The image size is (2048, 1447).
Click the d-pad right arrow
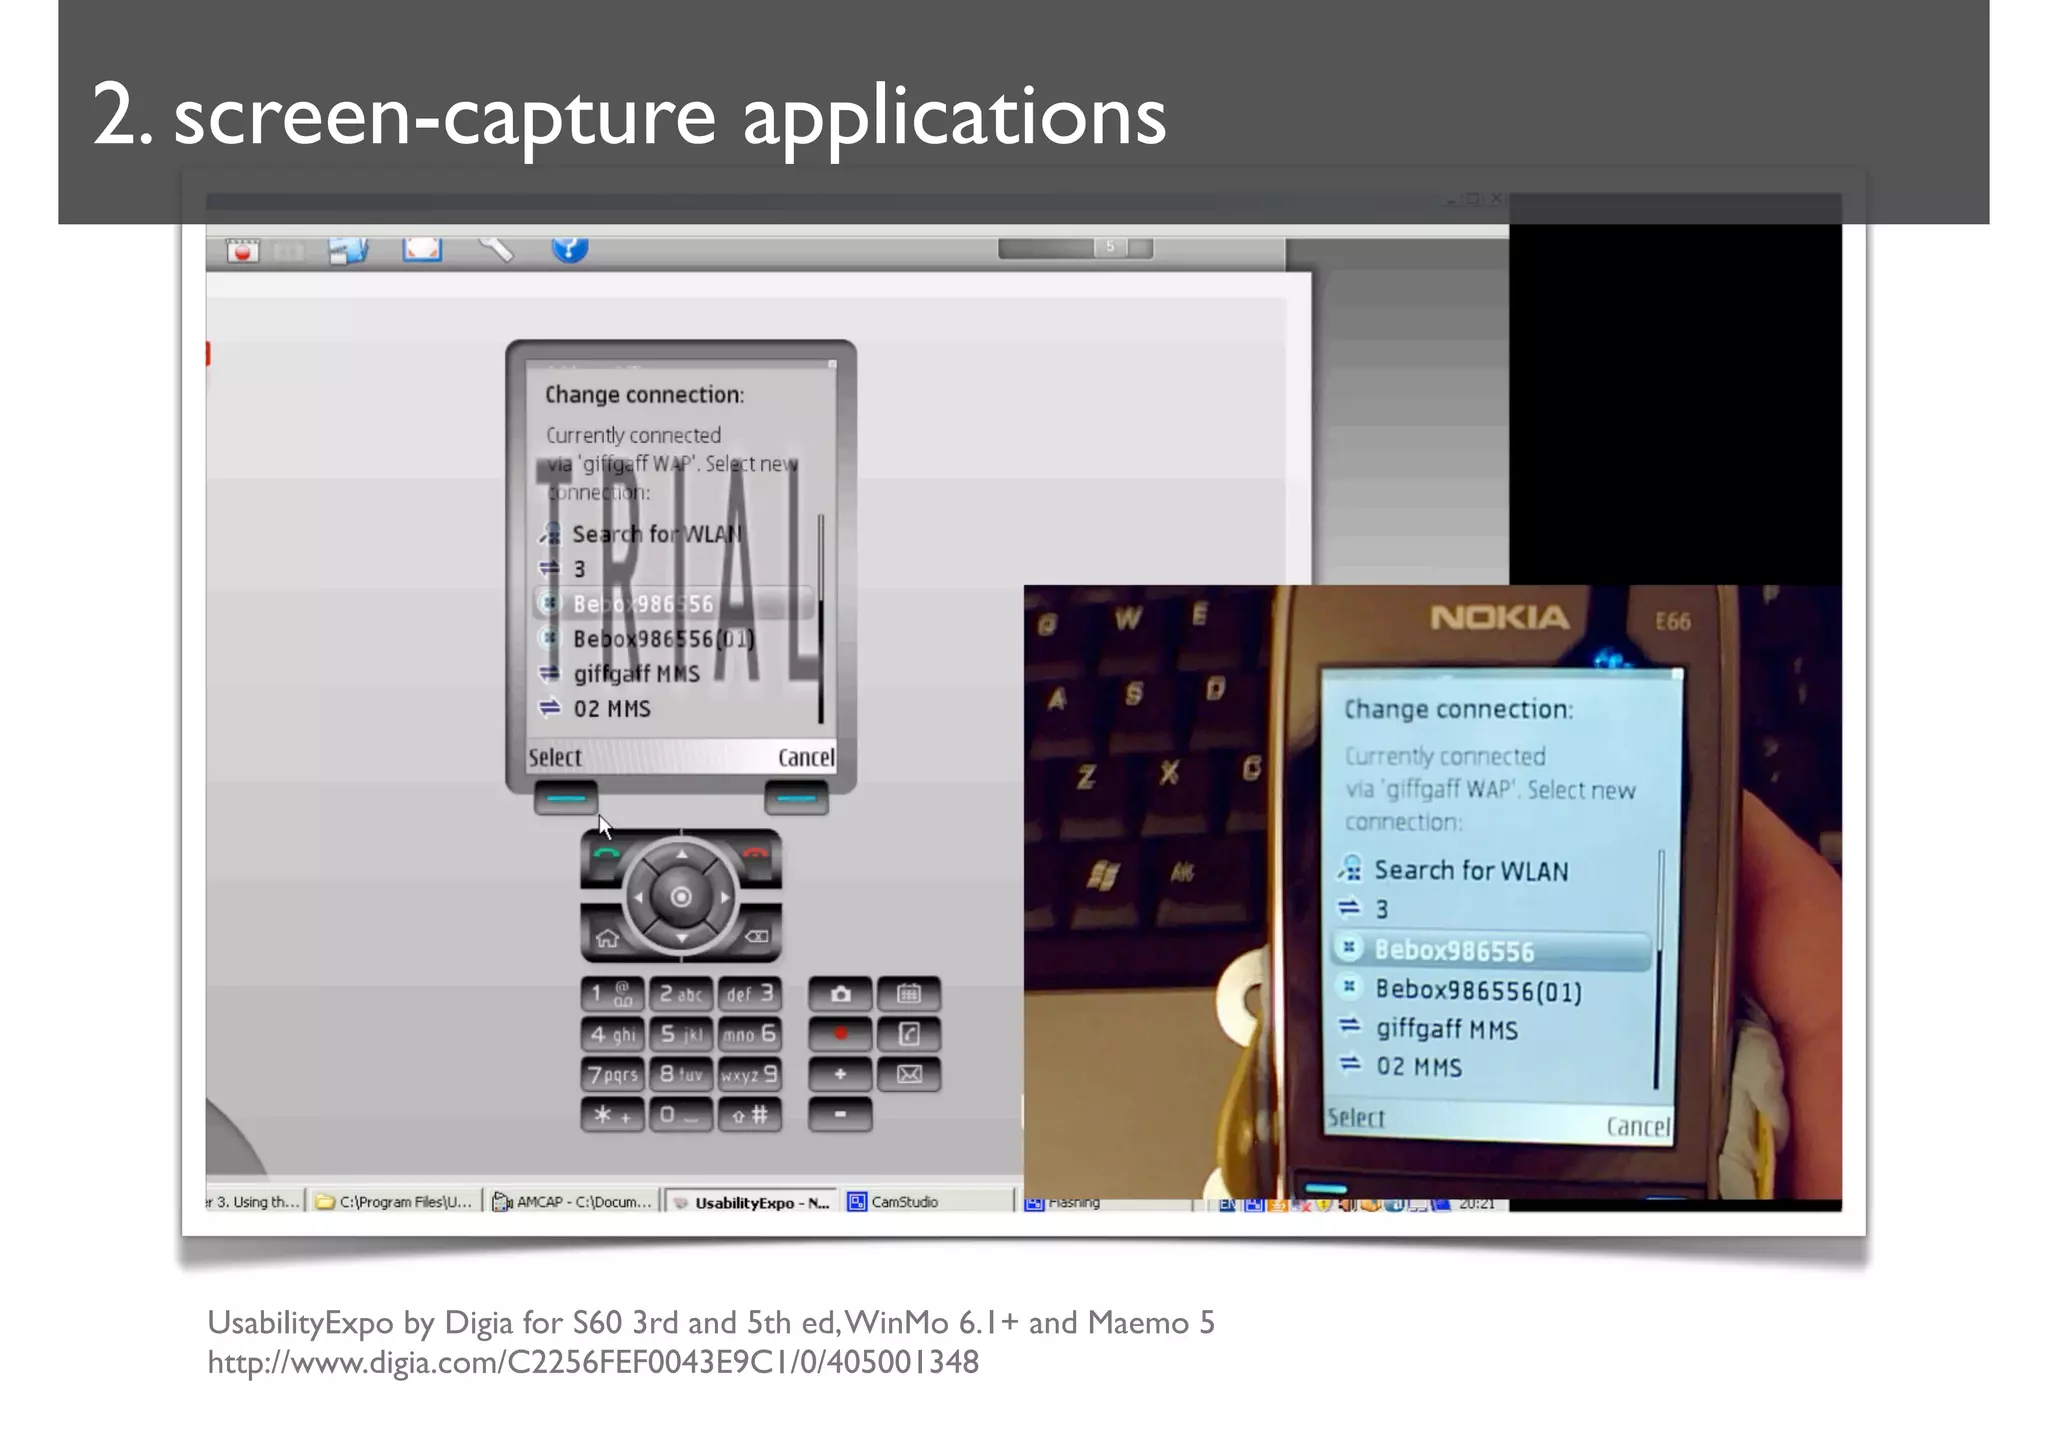(x=725, y=897)
